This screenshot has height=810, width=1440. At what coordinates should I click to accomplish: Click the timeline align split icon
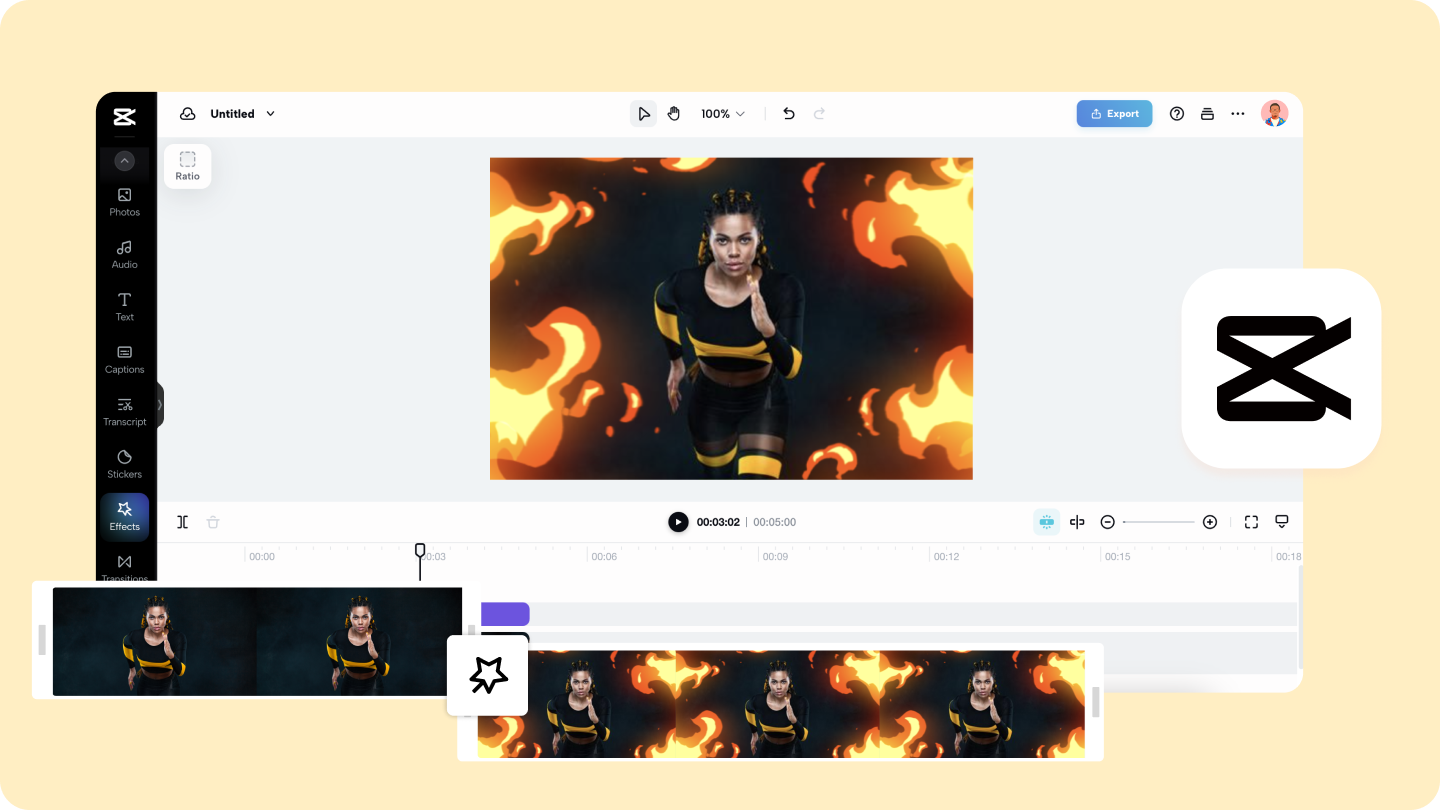pos(1077,522)
